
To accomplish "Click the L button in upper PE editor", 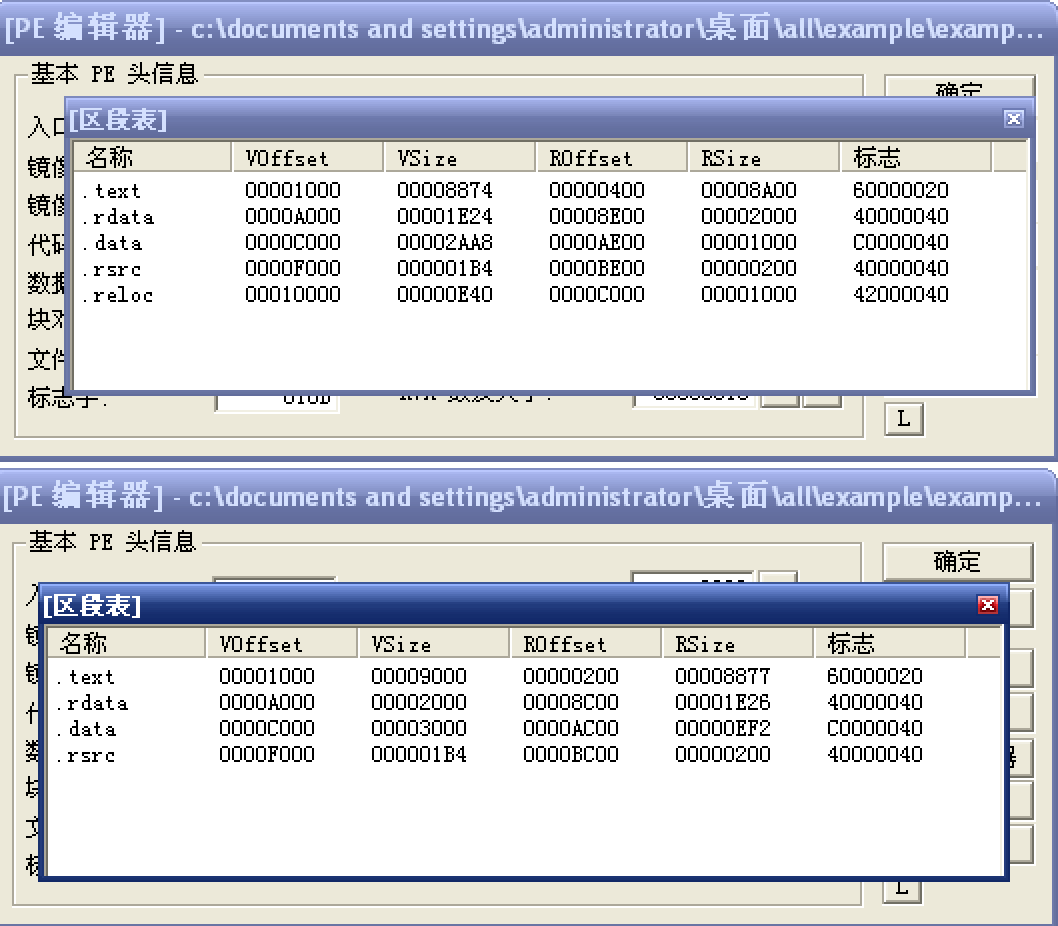I will click(x=903, y=419).
